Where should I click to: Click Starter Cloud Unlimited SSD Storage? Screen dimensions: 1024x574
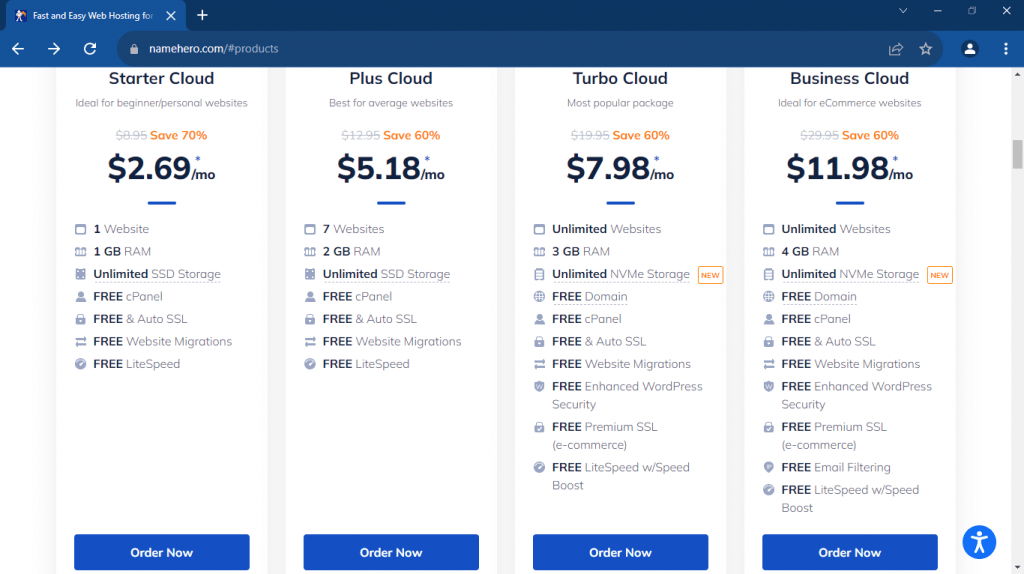[x=157, y=274]
